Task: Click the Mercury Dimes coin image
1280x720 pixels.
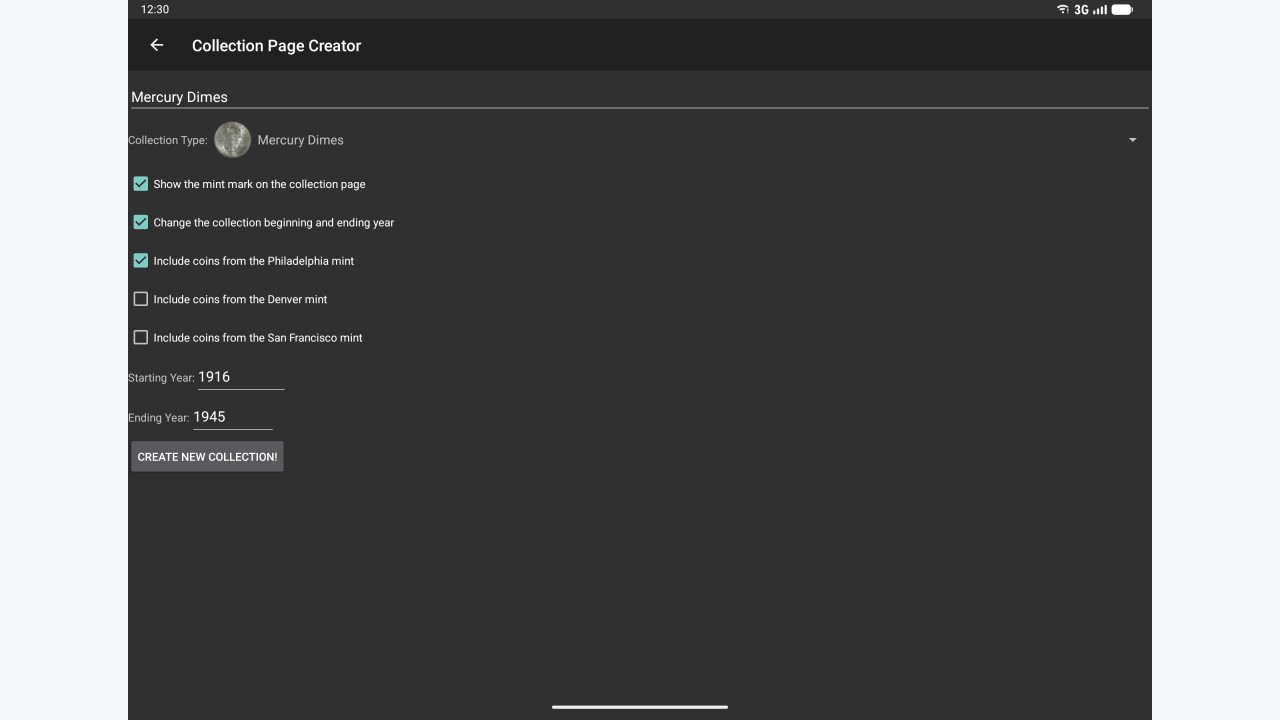Action: (x=232, y=140)
